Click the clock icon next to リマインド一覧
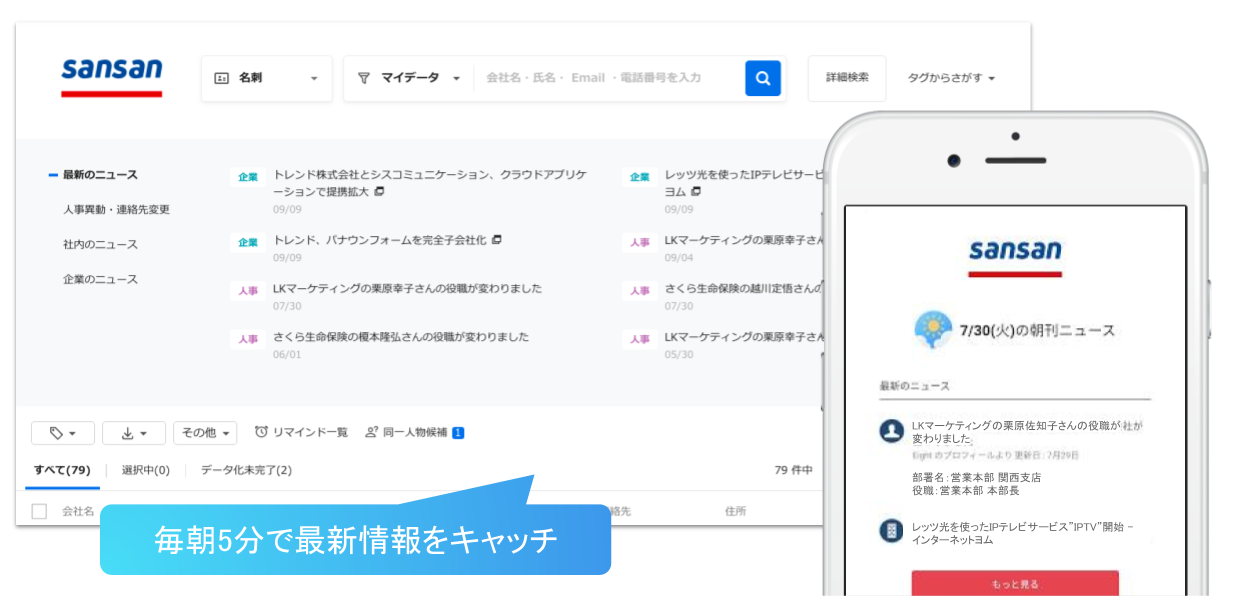 pyautogui.click(x=261, y=432)
